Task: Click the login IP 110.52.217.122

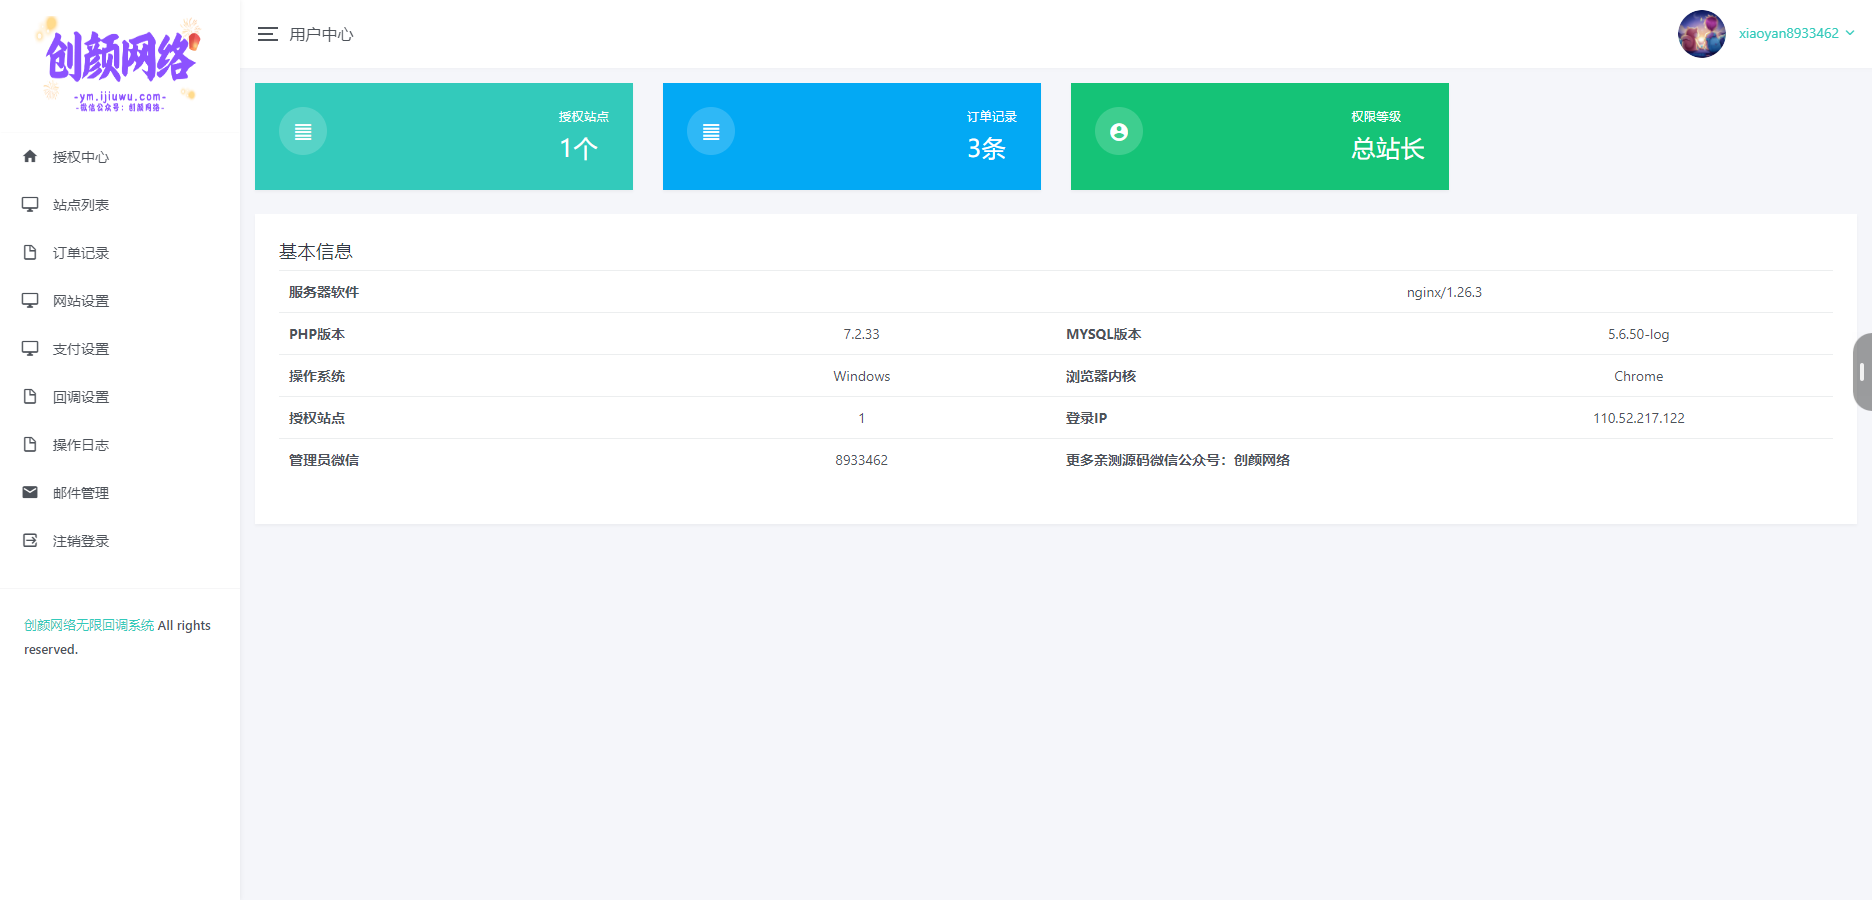Action: (x=1638, y=418)
